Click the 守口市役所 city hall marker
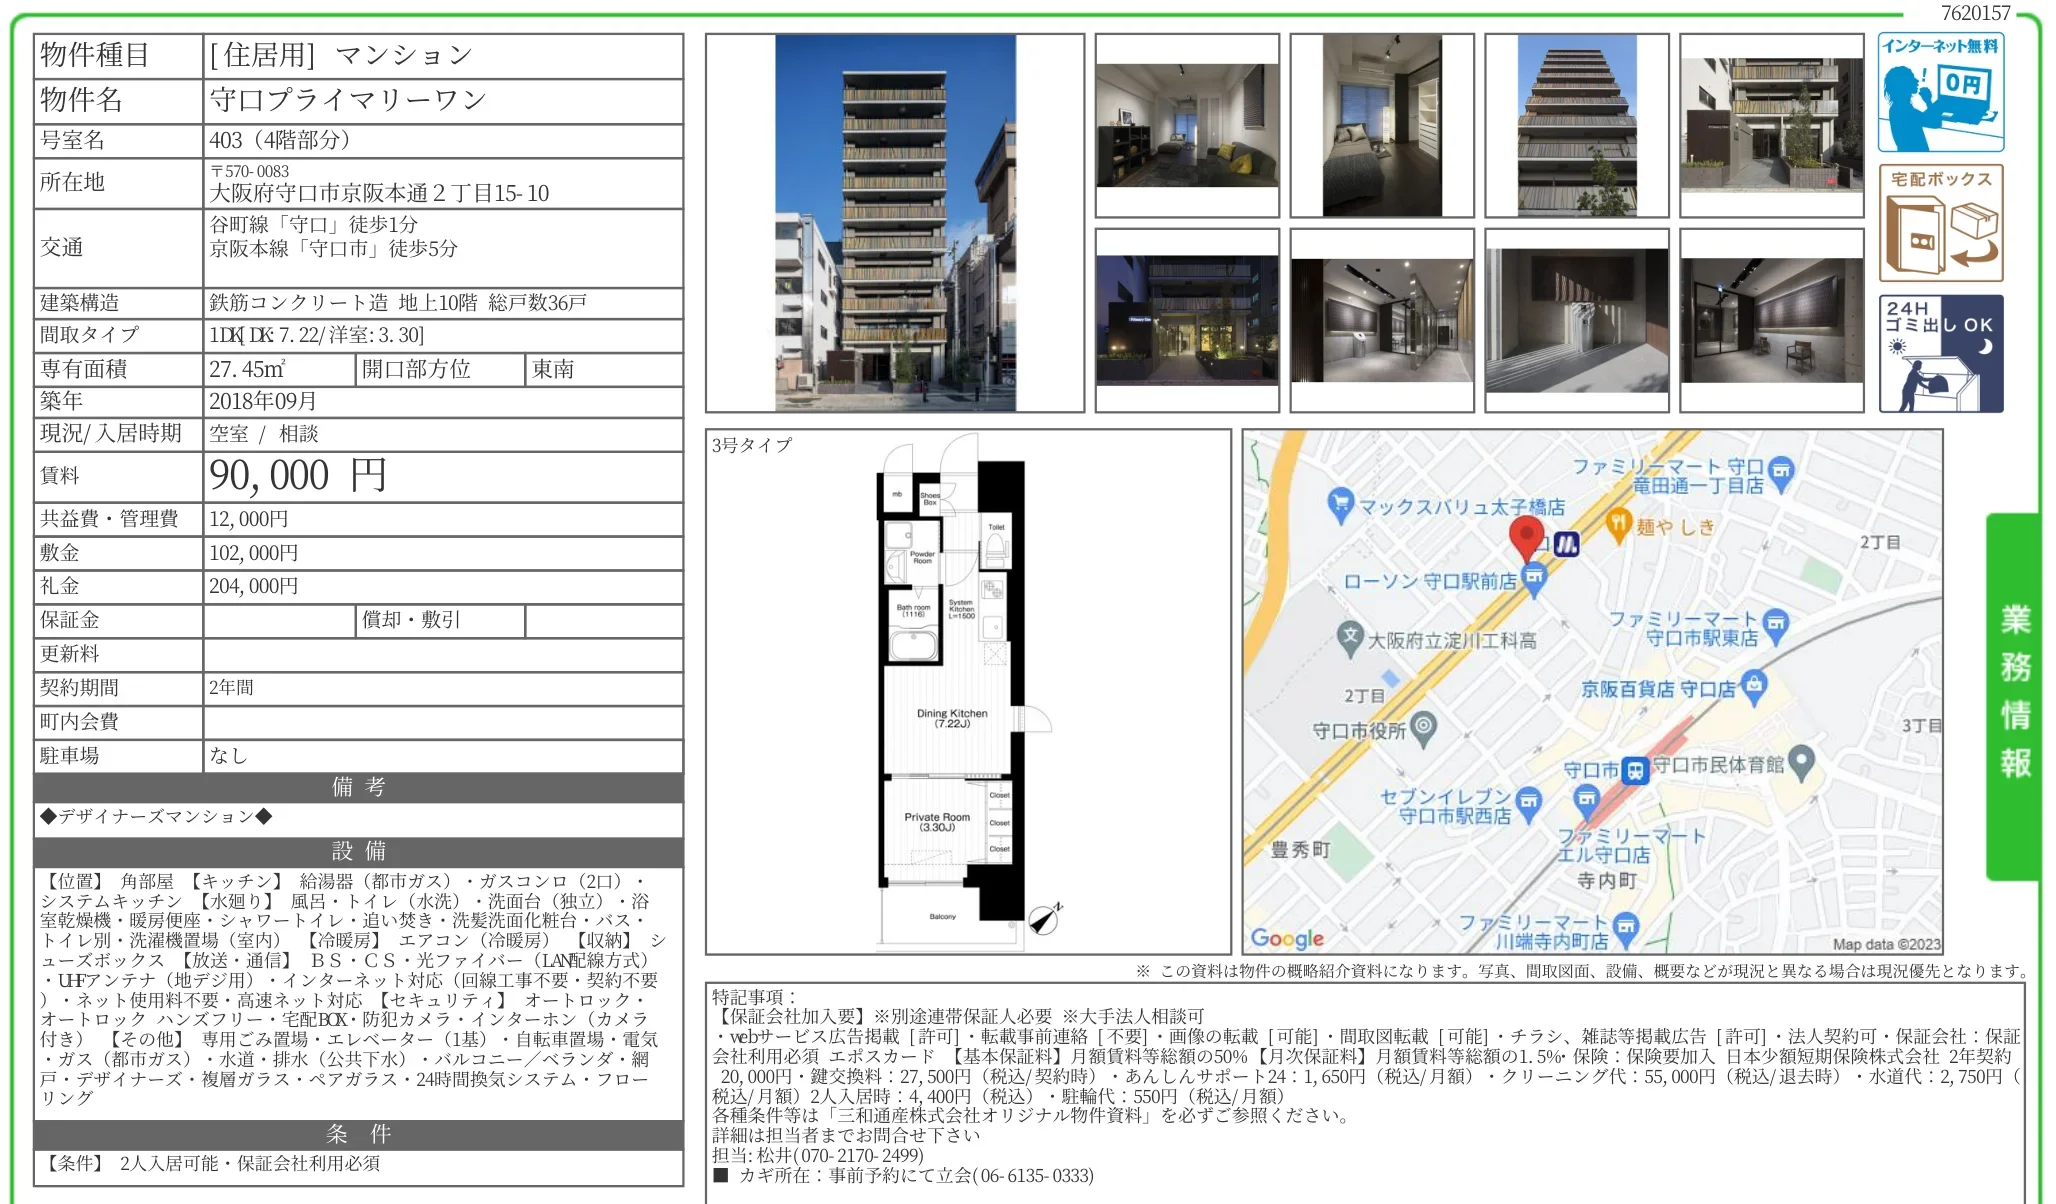This screenshot has height=1204, width=2056. coord(1424,727)
